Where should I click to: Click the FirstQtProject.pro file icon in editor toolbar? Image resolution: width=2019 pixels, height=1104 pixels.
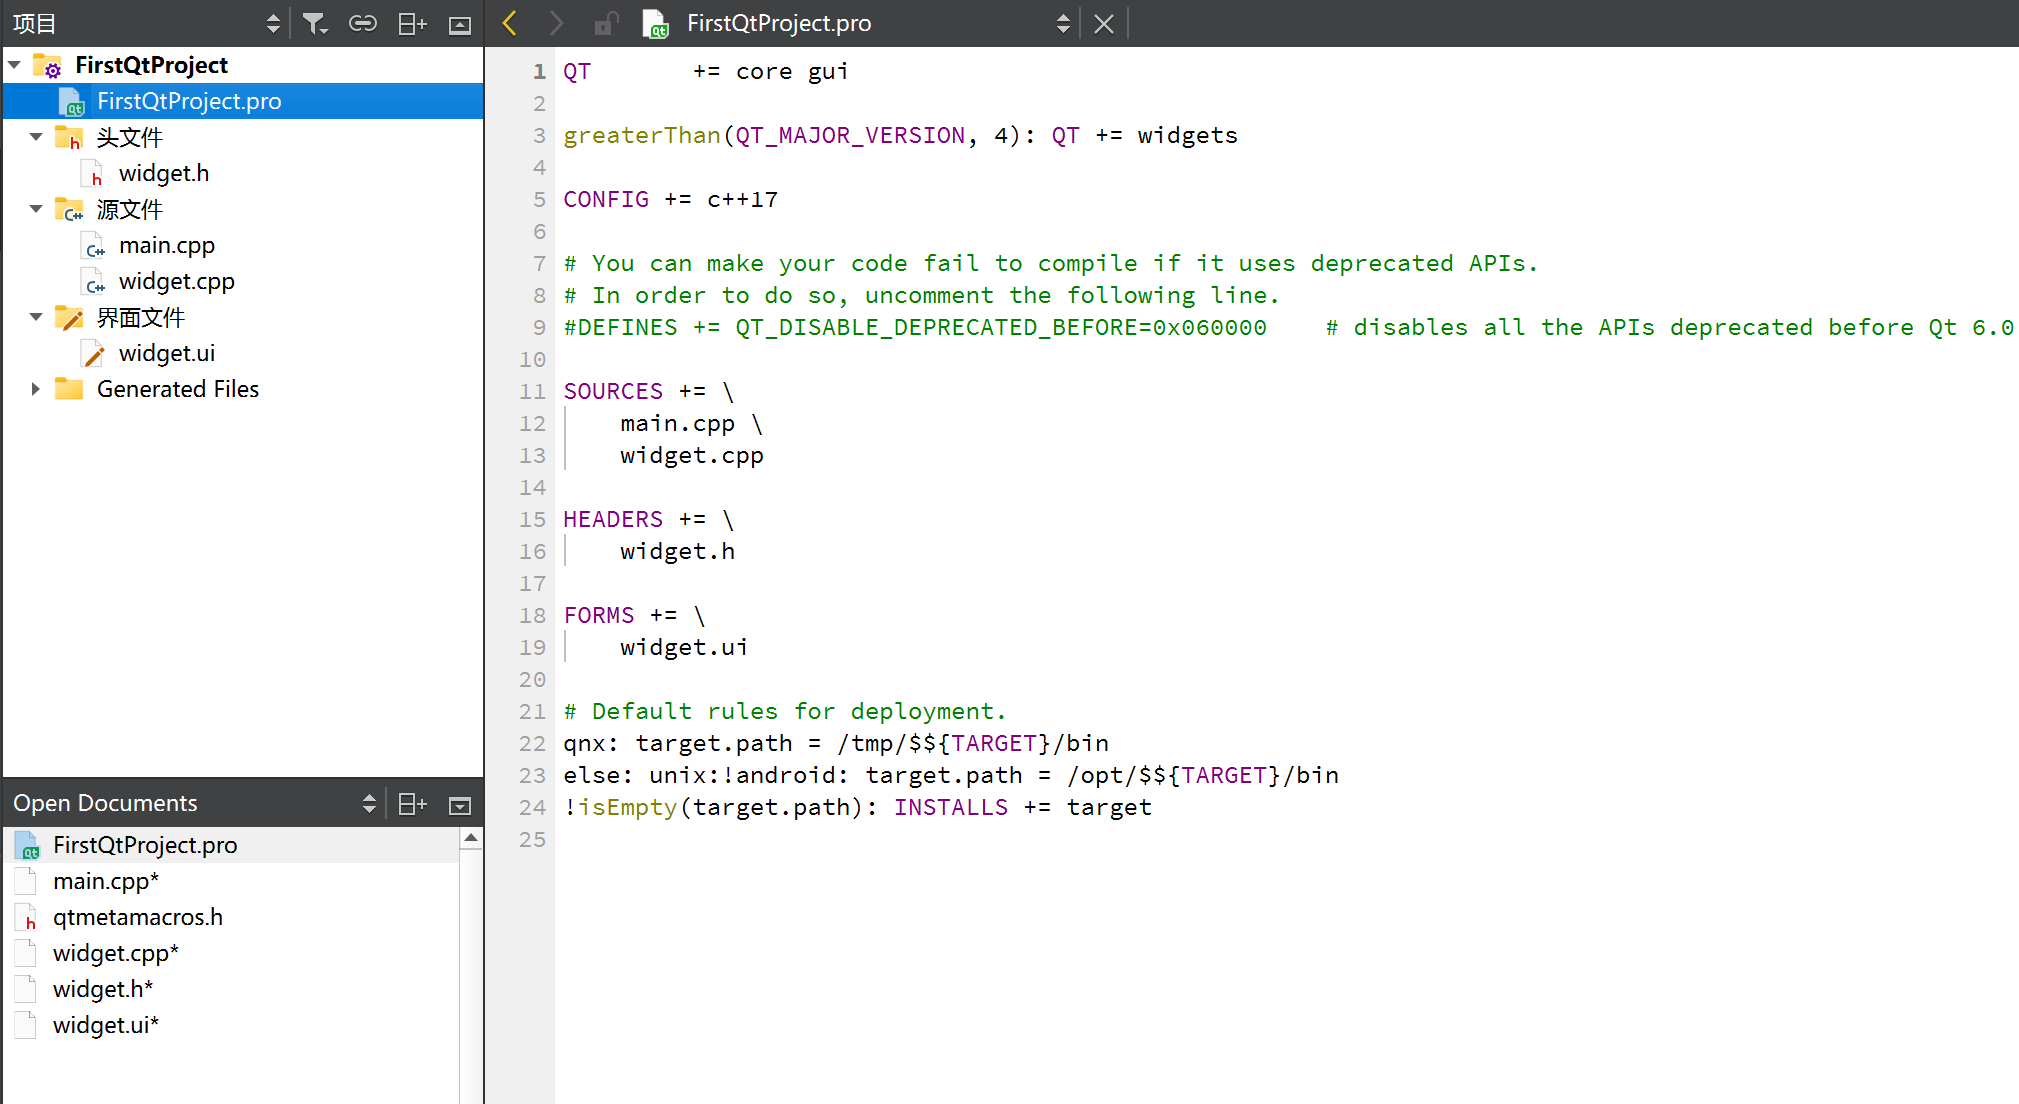point(656,23)
